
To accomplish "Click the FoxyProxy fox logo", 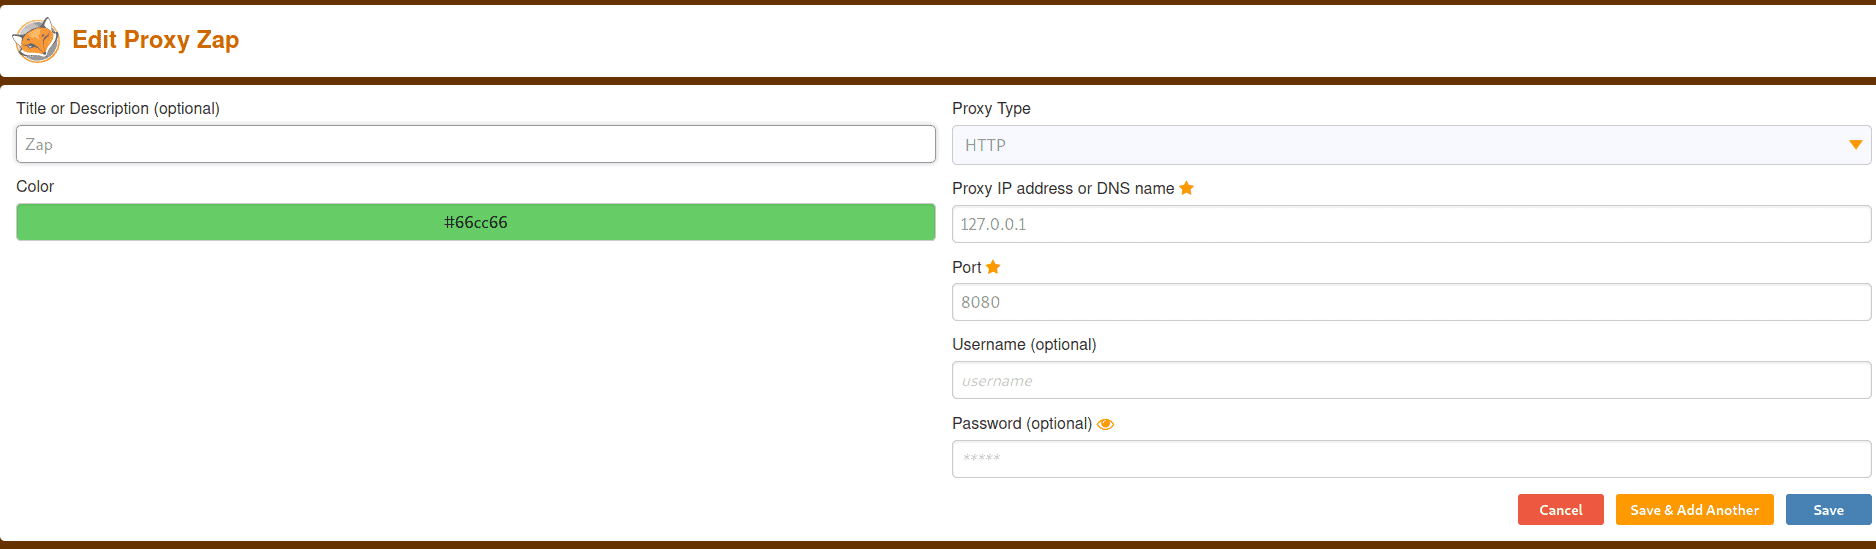I will [36, 40].
